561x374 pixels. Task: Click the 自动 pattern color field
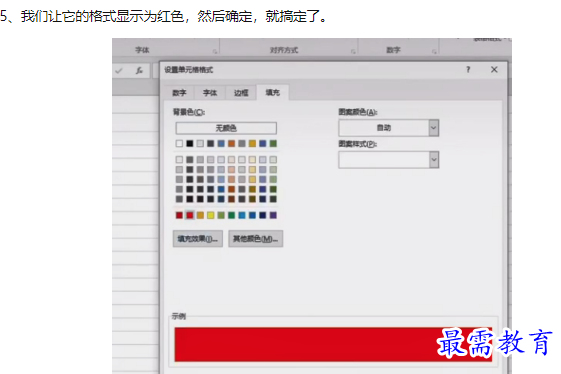coord(384,128)
